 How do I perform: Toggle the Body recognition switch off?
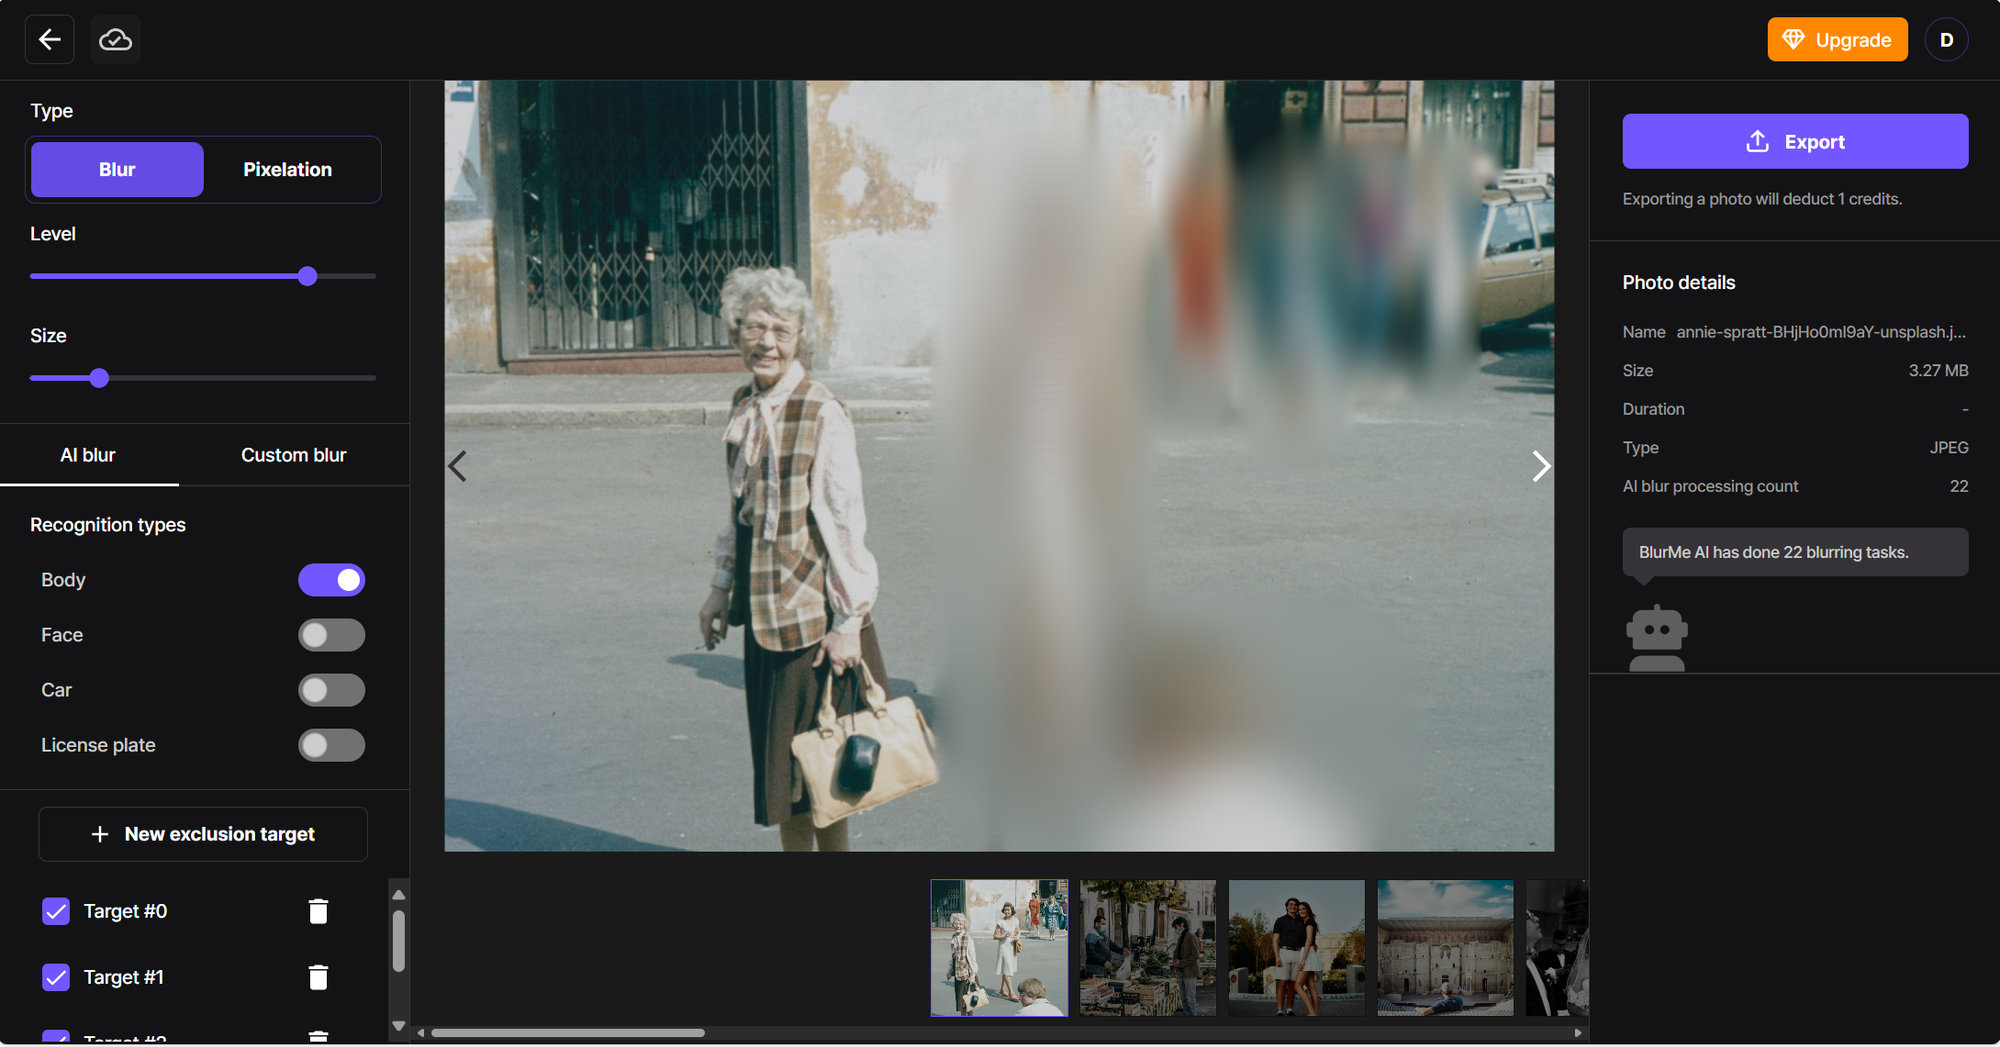(331, 580)
